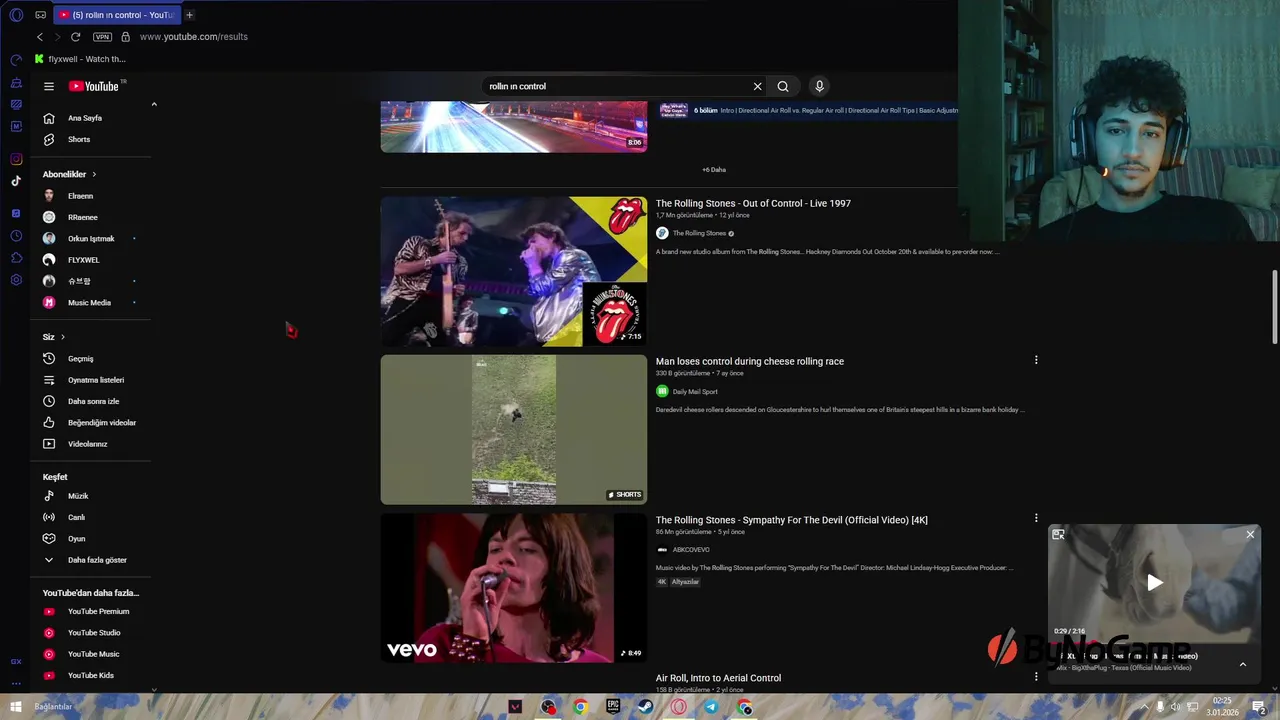Open Beğendiğim videolar list
The width and height of the screenshot is (1280, 720).
point(90,422)
